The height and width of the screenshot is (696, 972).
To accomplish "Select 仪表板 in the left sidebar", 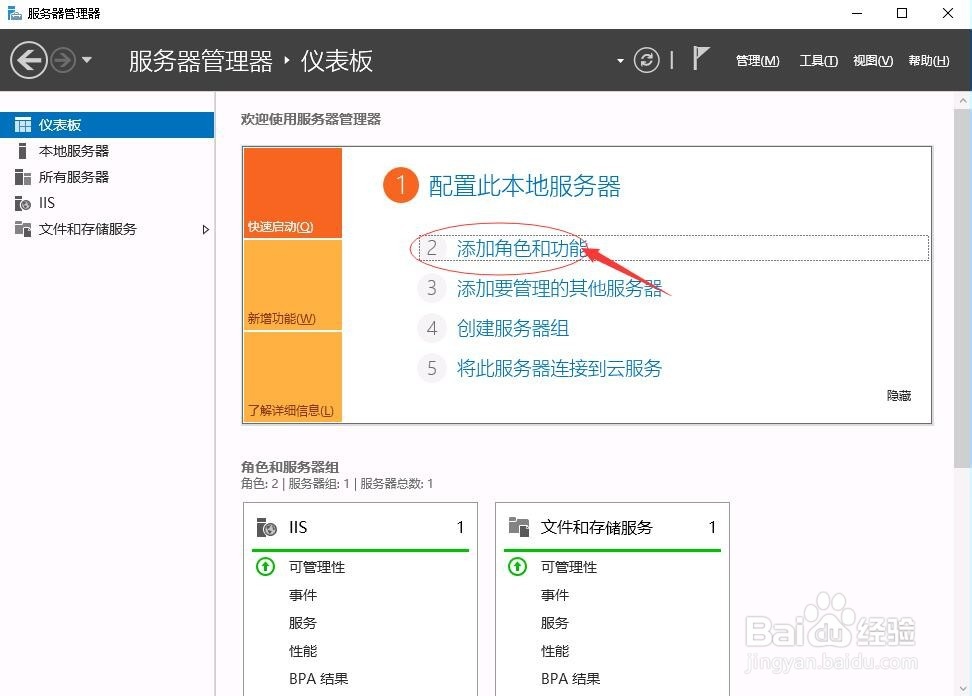I will click(x=60, y=124).
